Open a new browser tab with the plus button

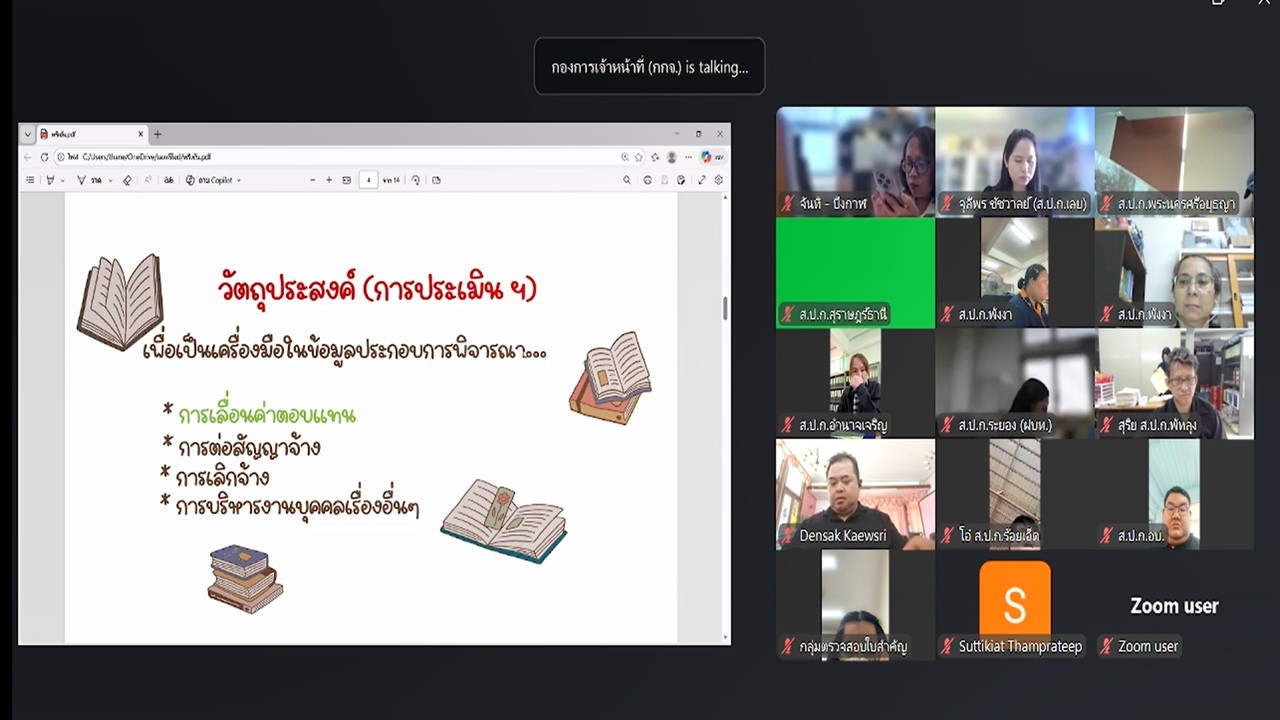point(157,133)
